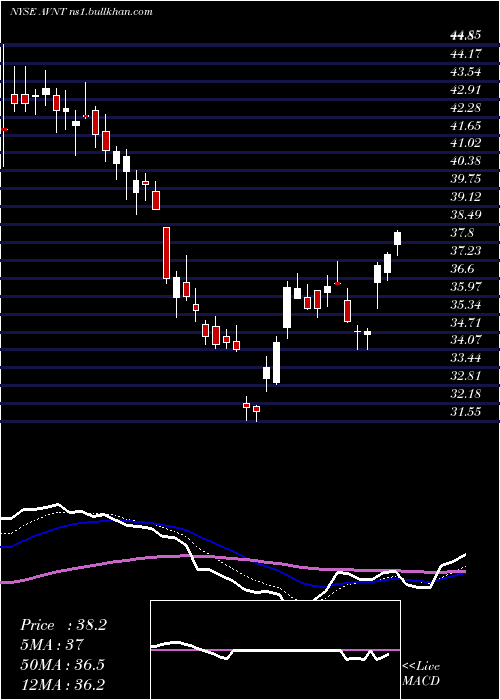Viewport: 500px width, 700px height.
Task: Click the price label 32.81
Action: (466, 376)
